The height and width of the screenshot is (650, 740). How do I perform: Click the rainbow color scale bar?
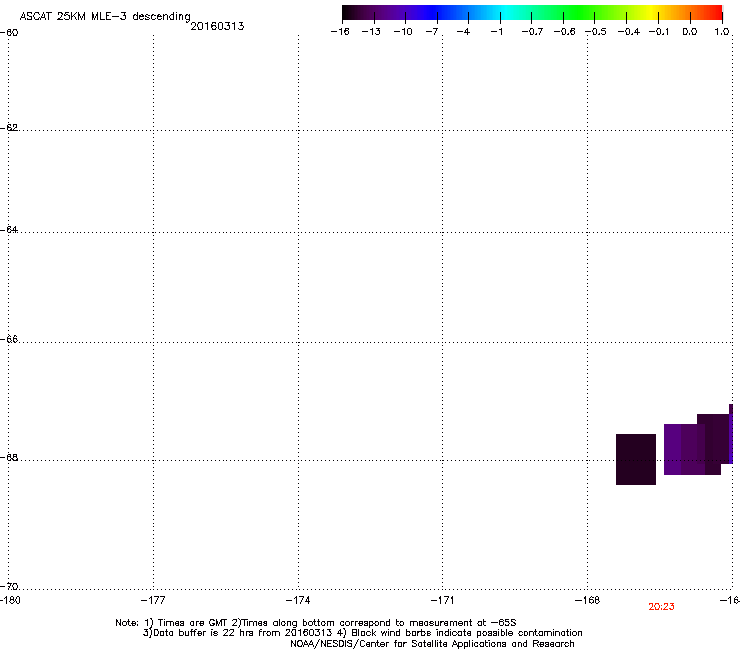pos(532,13)
